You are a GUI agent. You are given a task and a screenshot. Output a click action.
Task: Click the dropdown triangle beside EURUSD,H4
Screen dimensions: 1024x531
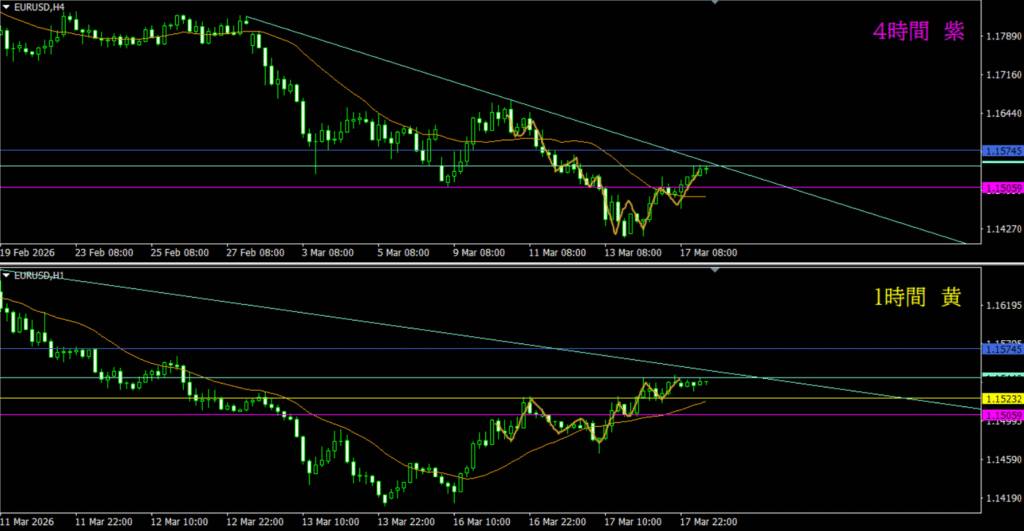pyautogui.click(x=7, y=7)
